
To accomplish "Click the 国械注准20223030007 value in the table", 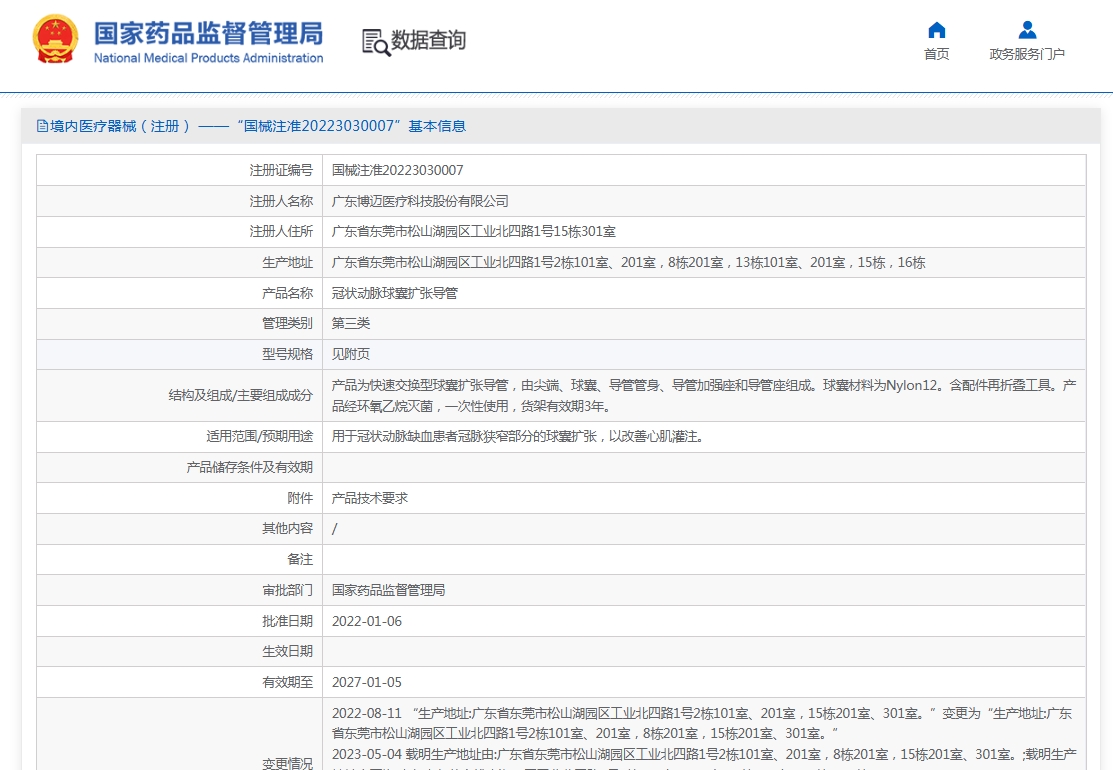I will 398,170.
